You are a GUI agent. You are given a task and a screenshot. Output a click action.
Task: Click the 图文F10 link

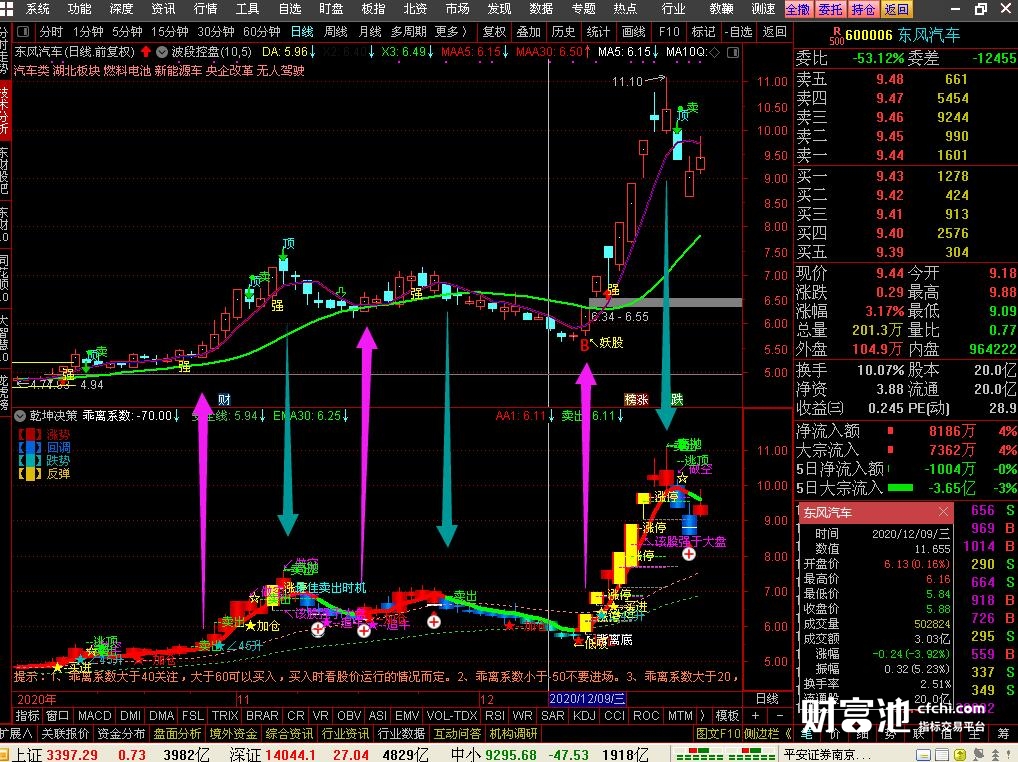718,733
